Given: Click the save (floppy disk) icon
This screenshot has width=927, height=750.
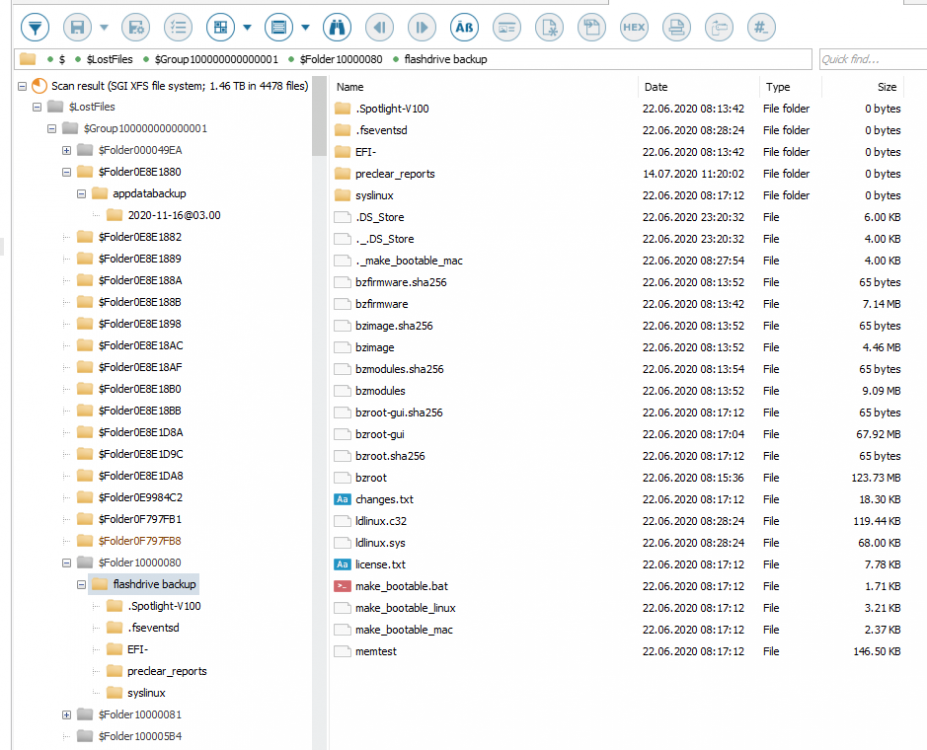Looking at the screenshot, I should pyautogui.click(x=77, y=27).
